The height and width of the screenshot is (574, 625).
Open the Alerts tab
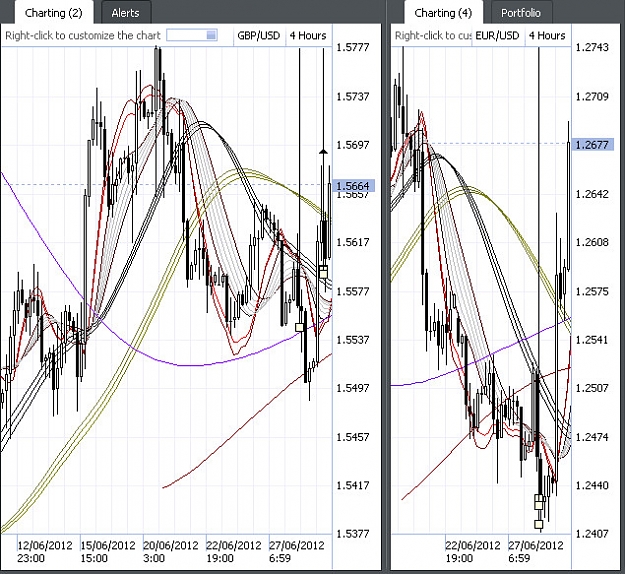tap(126, 13)
